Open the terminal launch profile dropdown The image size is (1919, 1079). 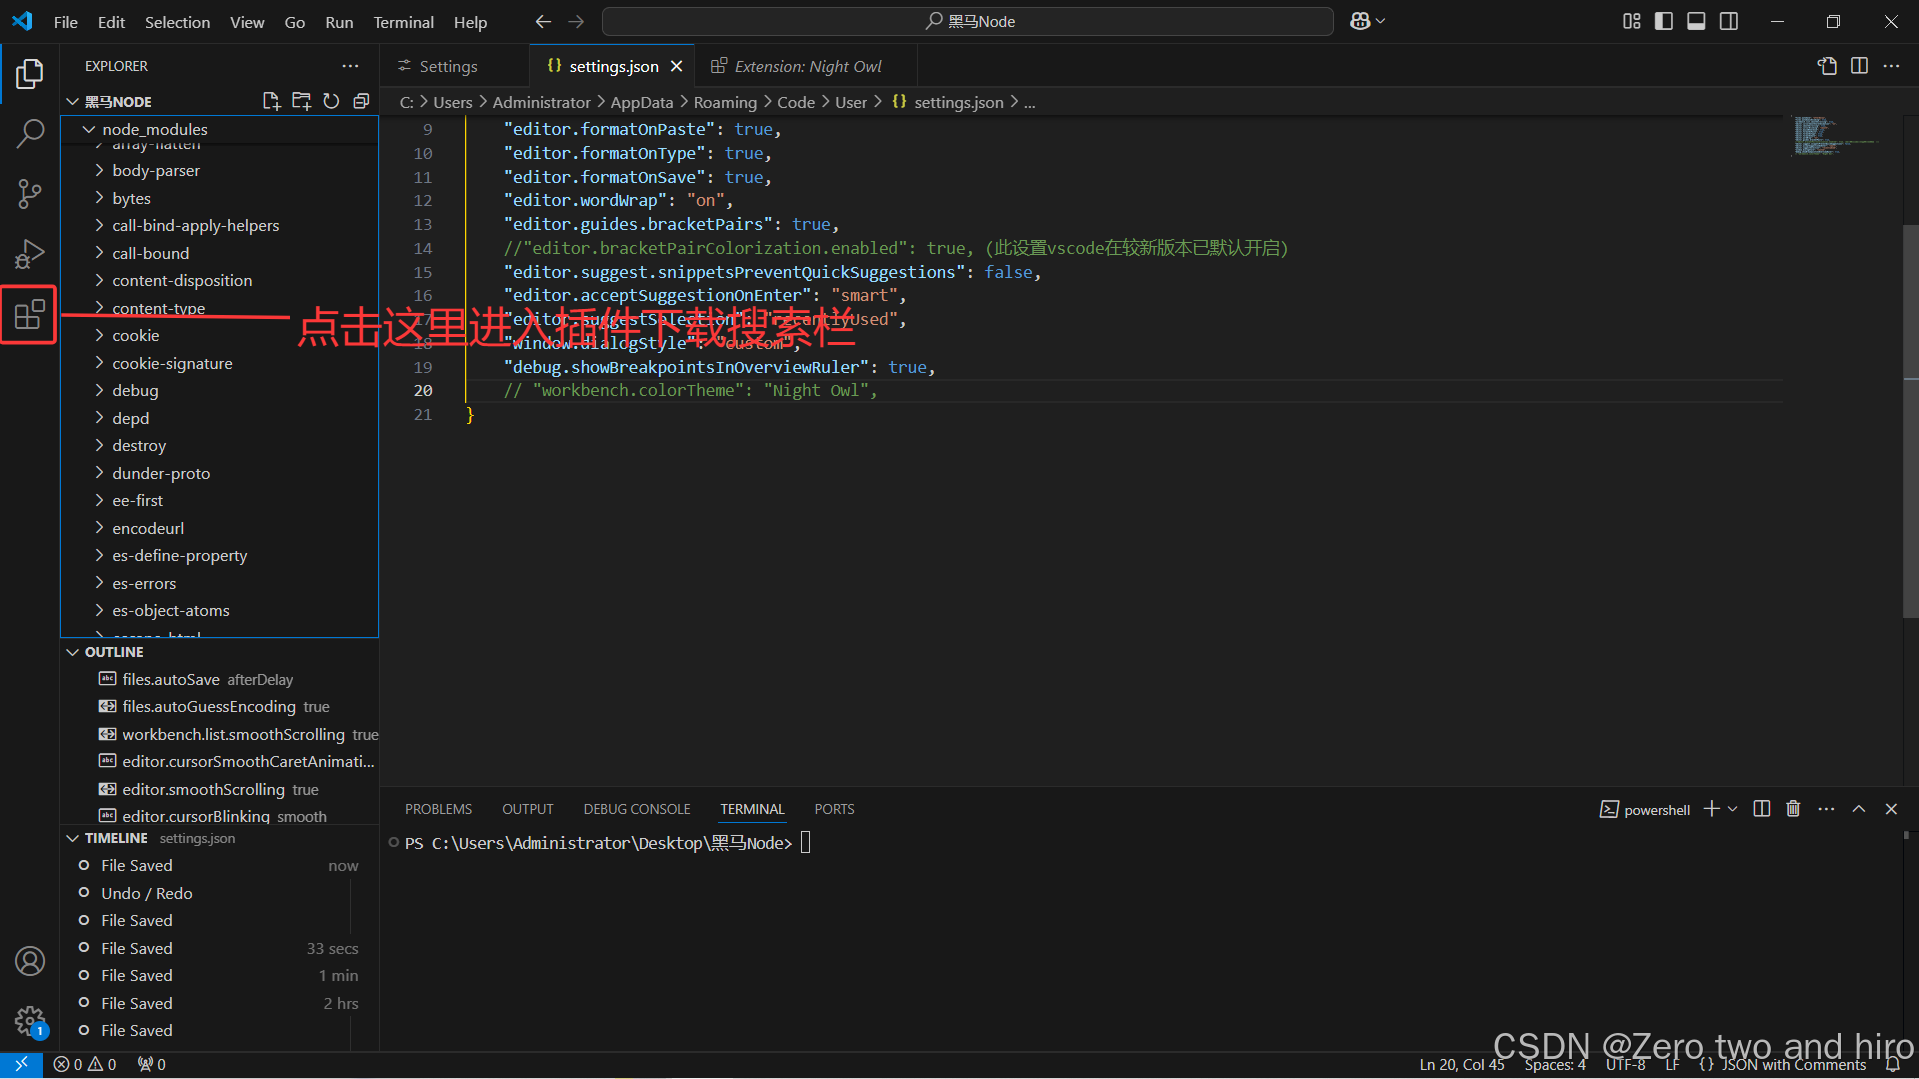tap(1732, 809)
